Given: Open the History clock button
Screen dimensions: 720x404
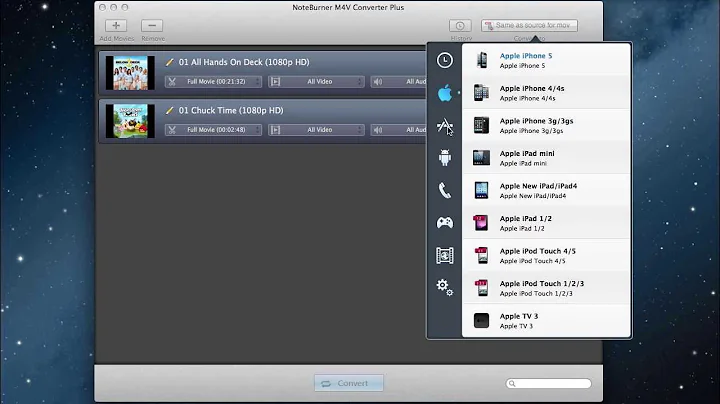Looking at the screenshot, I should (460, 26).
